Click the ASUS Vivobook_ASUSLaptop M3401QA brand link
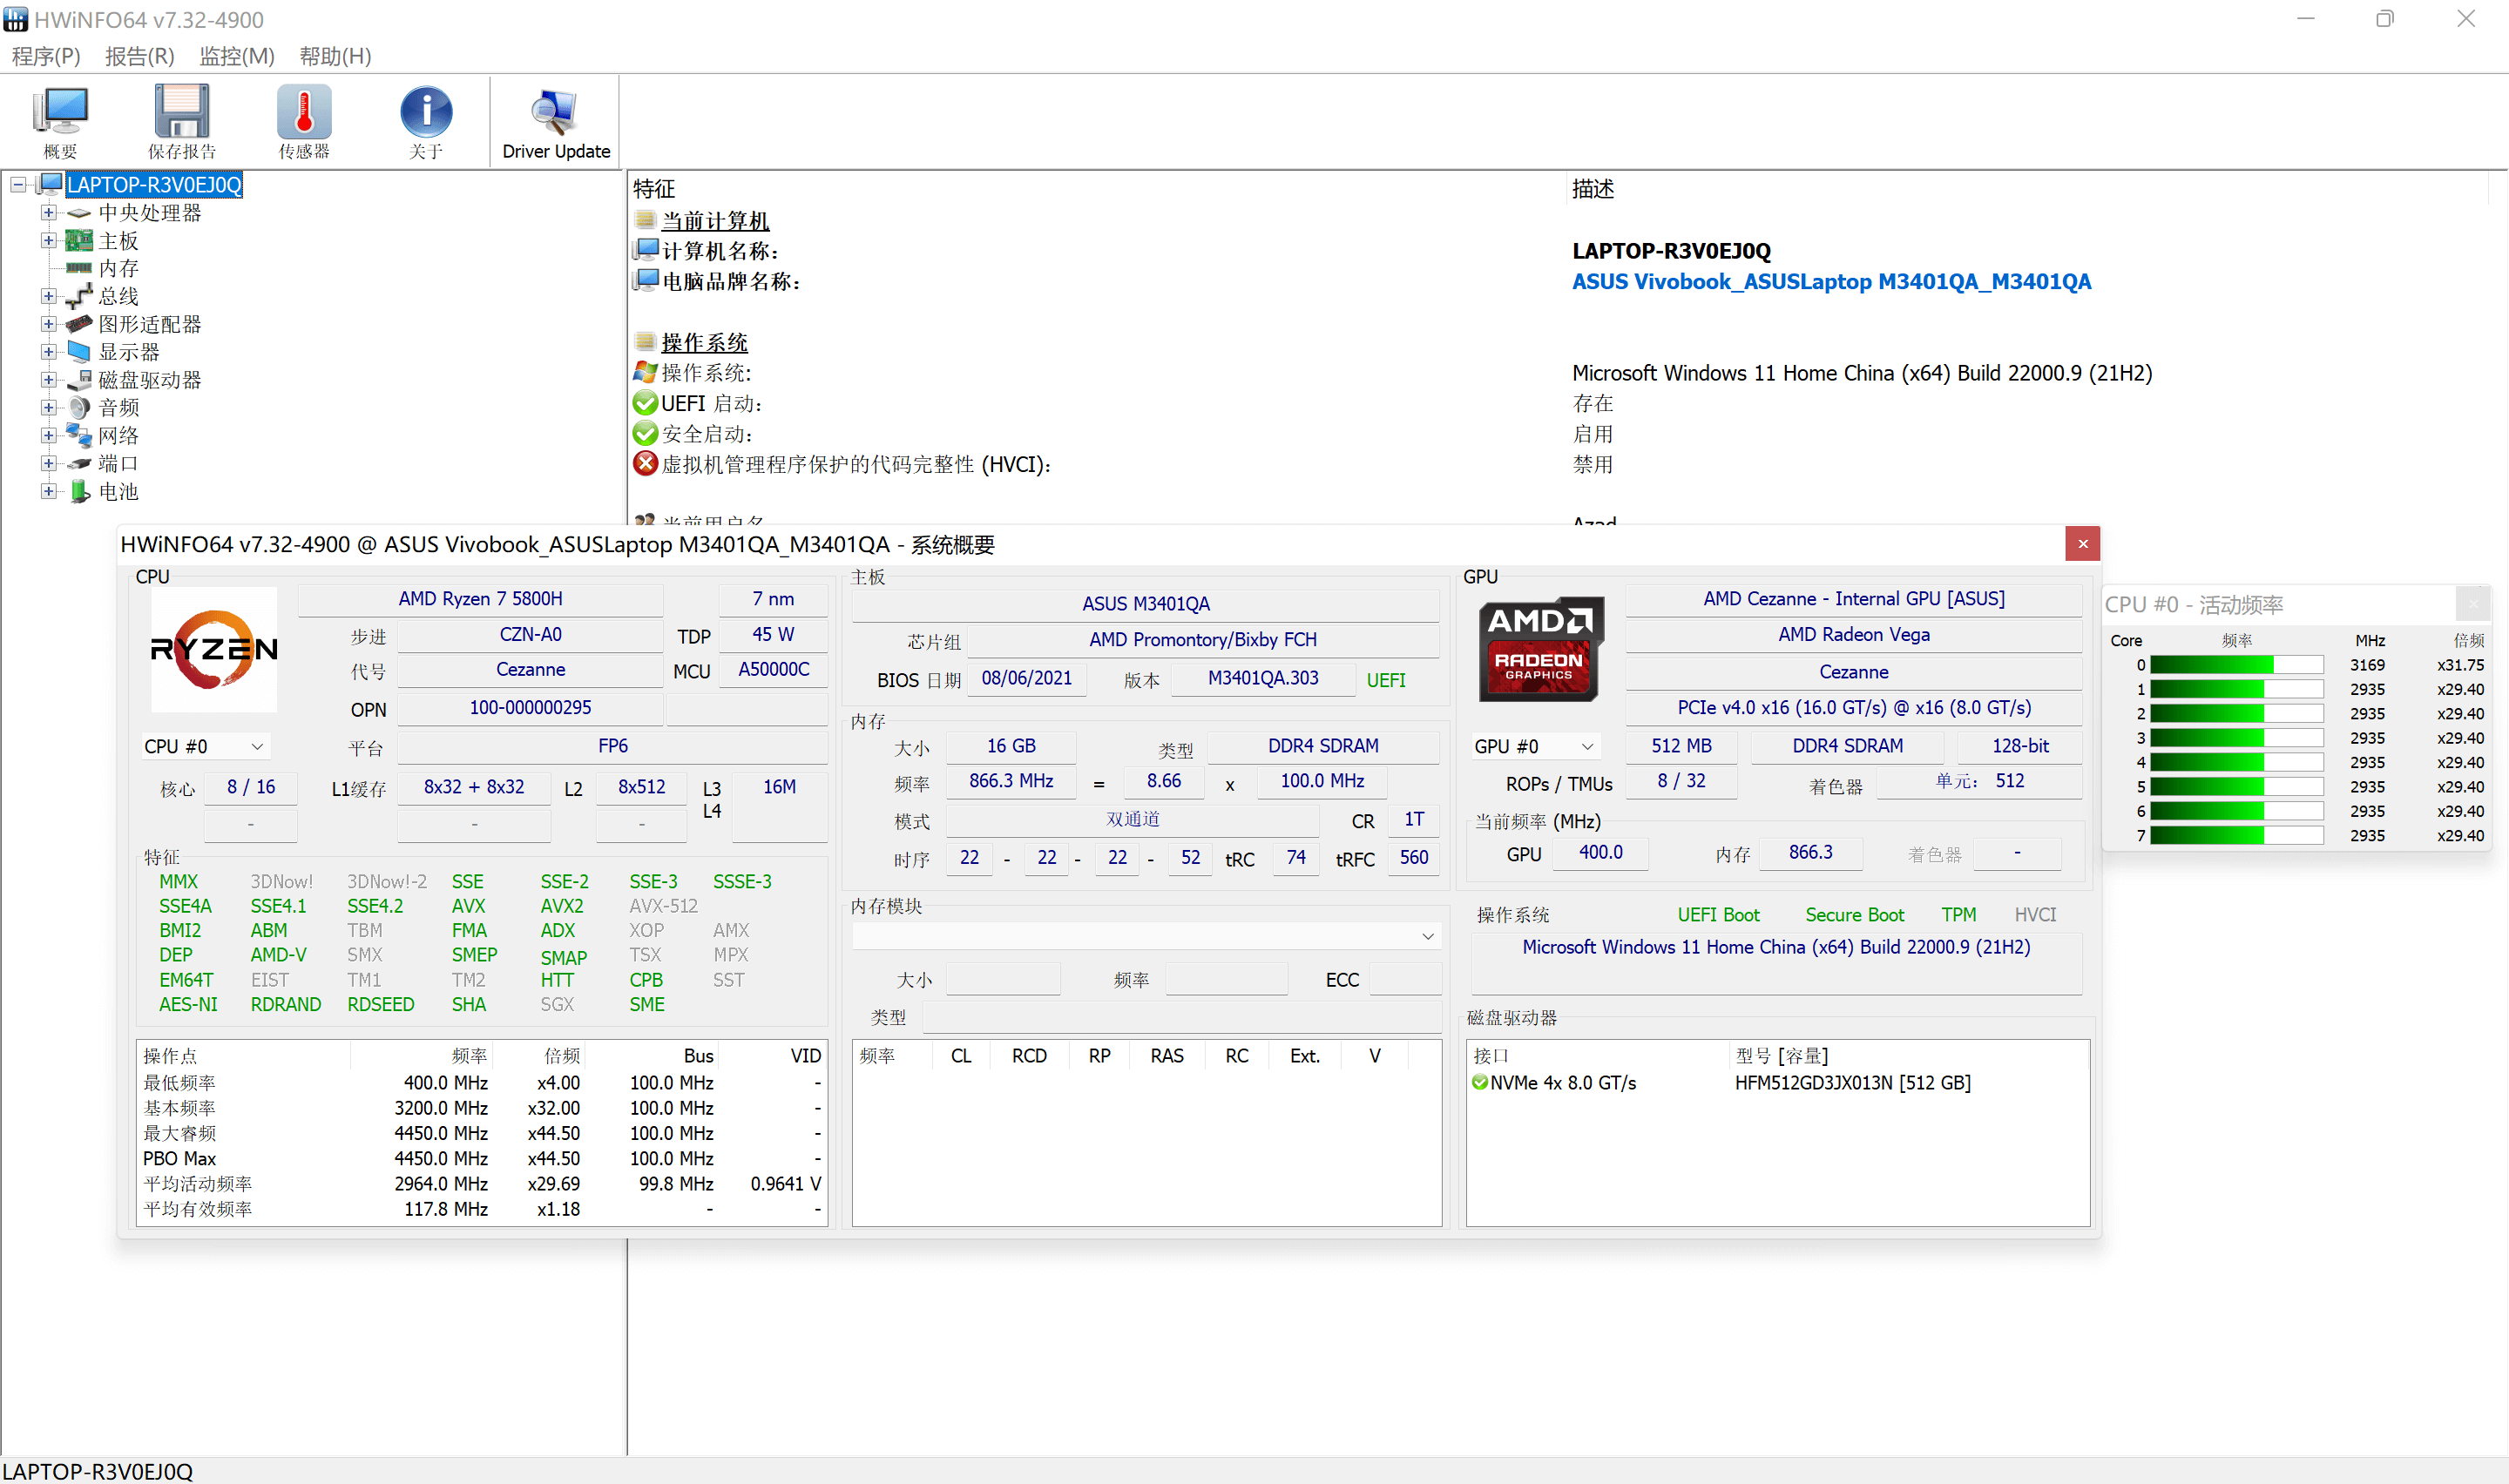 [1831, 282]
